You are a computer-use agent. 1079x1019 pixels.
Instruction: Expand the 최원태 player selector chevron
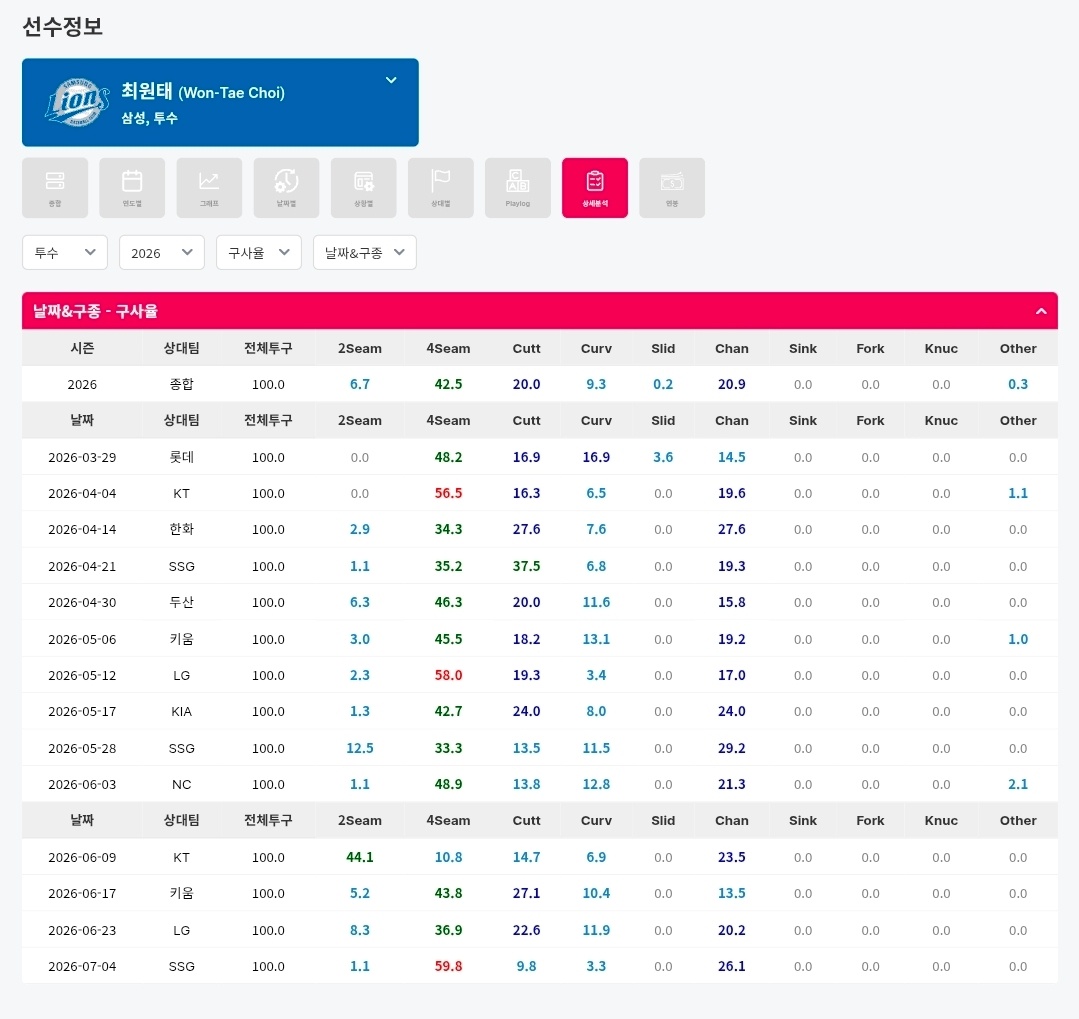click(391, 80)
